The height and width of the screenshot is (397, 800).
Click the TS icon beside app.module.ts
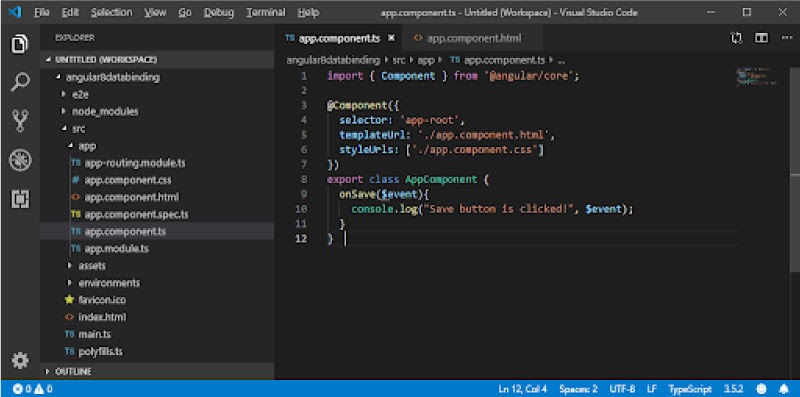[x=76, y=249]
